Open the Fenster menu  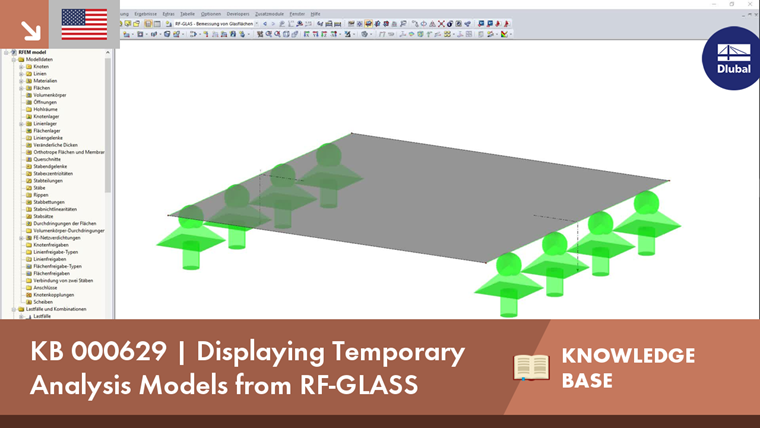pos(297,14)
